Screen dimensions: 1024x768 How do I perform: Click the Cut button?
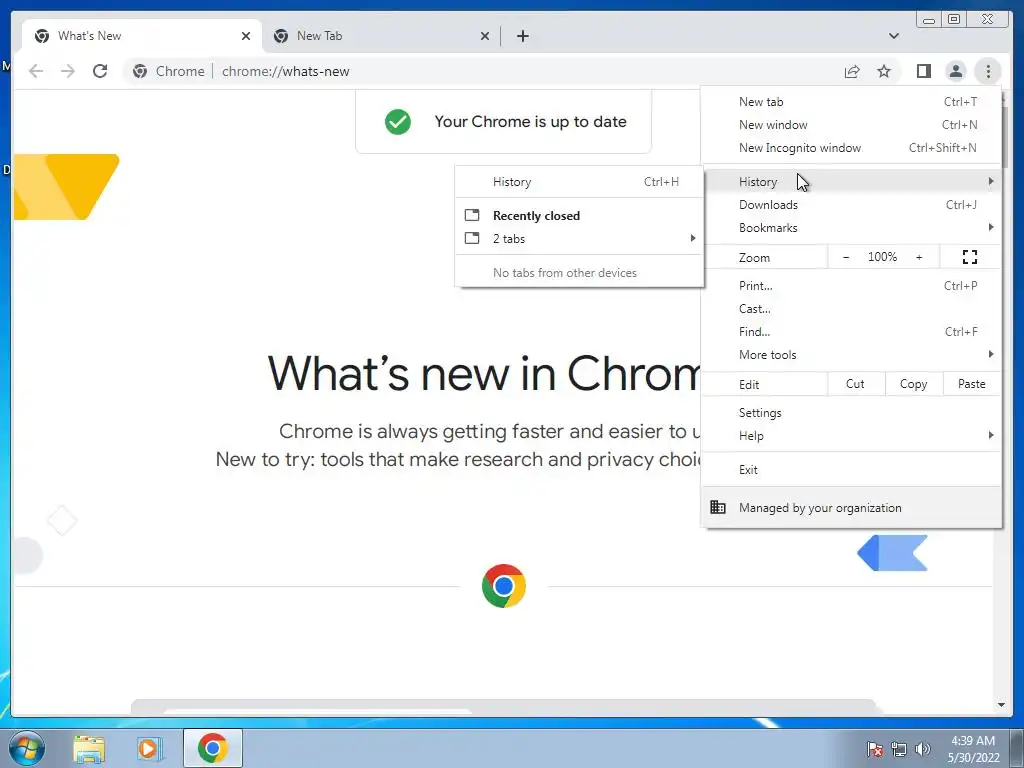[856, 384]
